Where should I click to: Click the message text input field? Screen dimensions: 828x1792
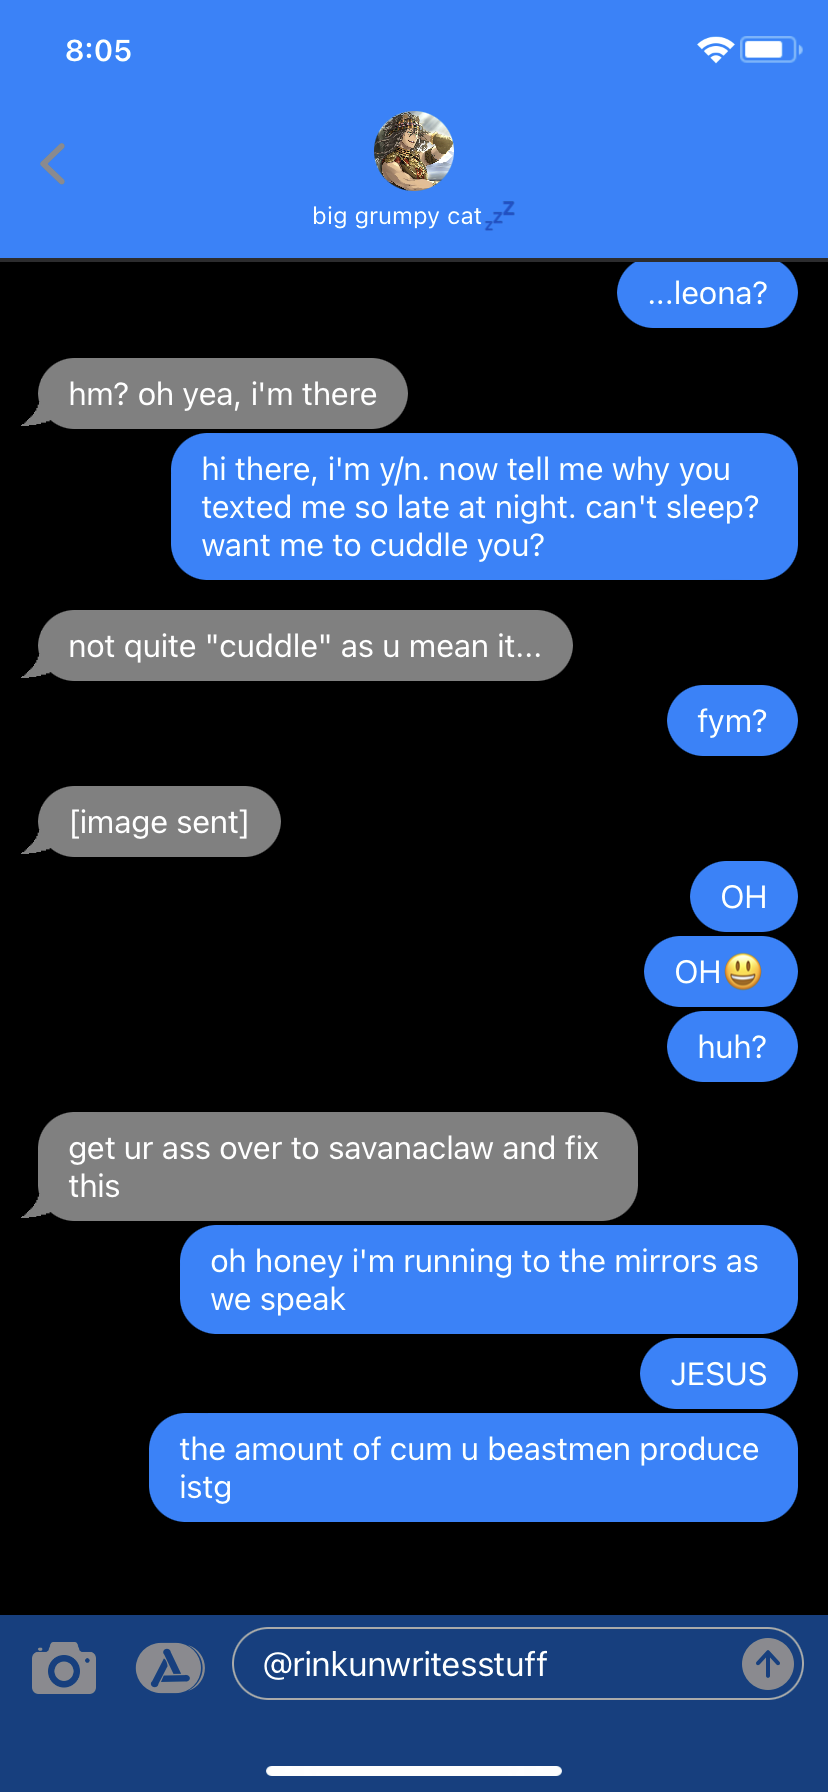517,1664
